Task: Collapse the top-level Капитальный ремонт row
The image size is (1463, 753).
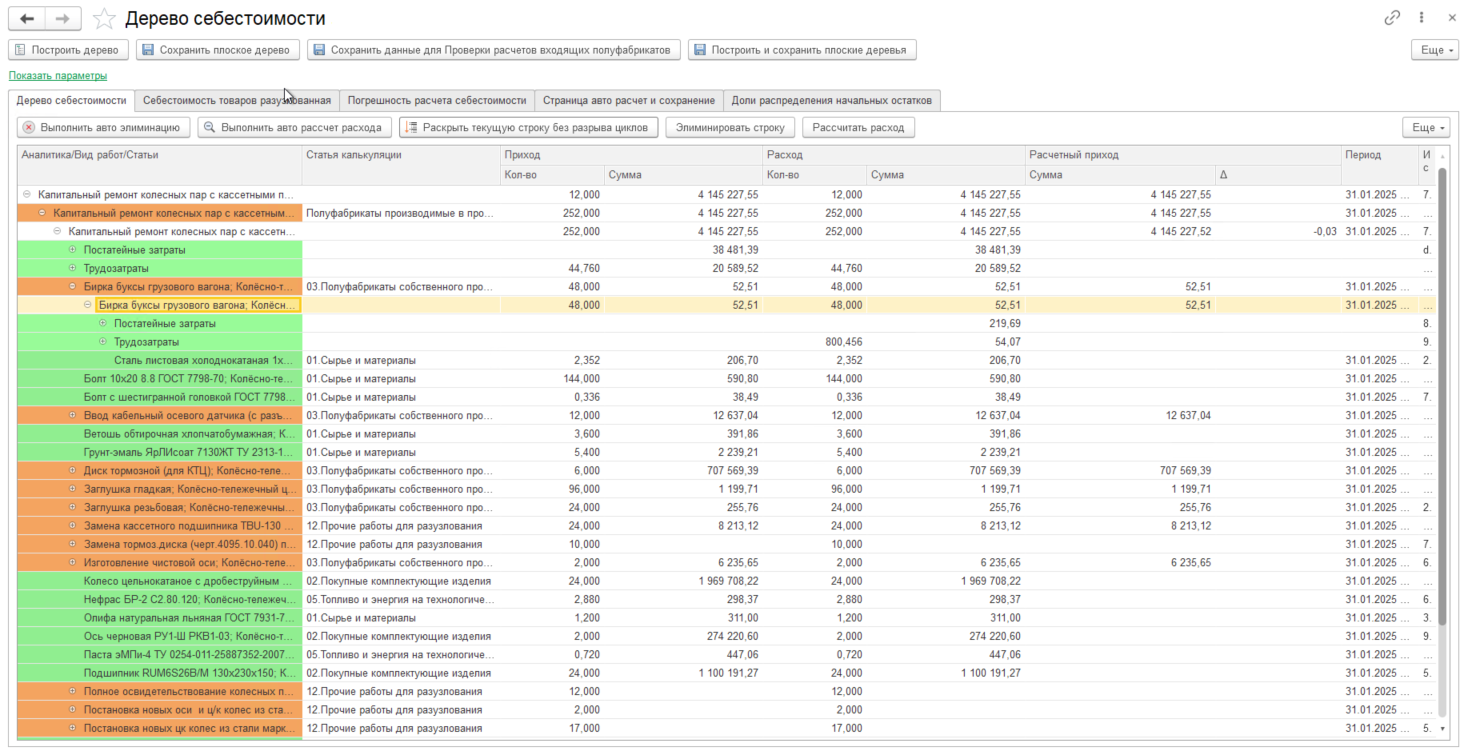Action: click(x=27, y=195)
